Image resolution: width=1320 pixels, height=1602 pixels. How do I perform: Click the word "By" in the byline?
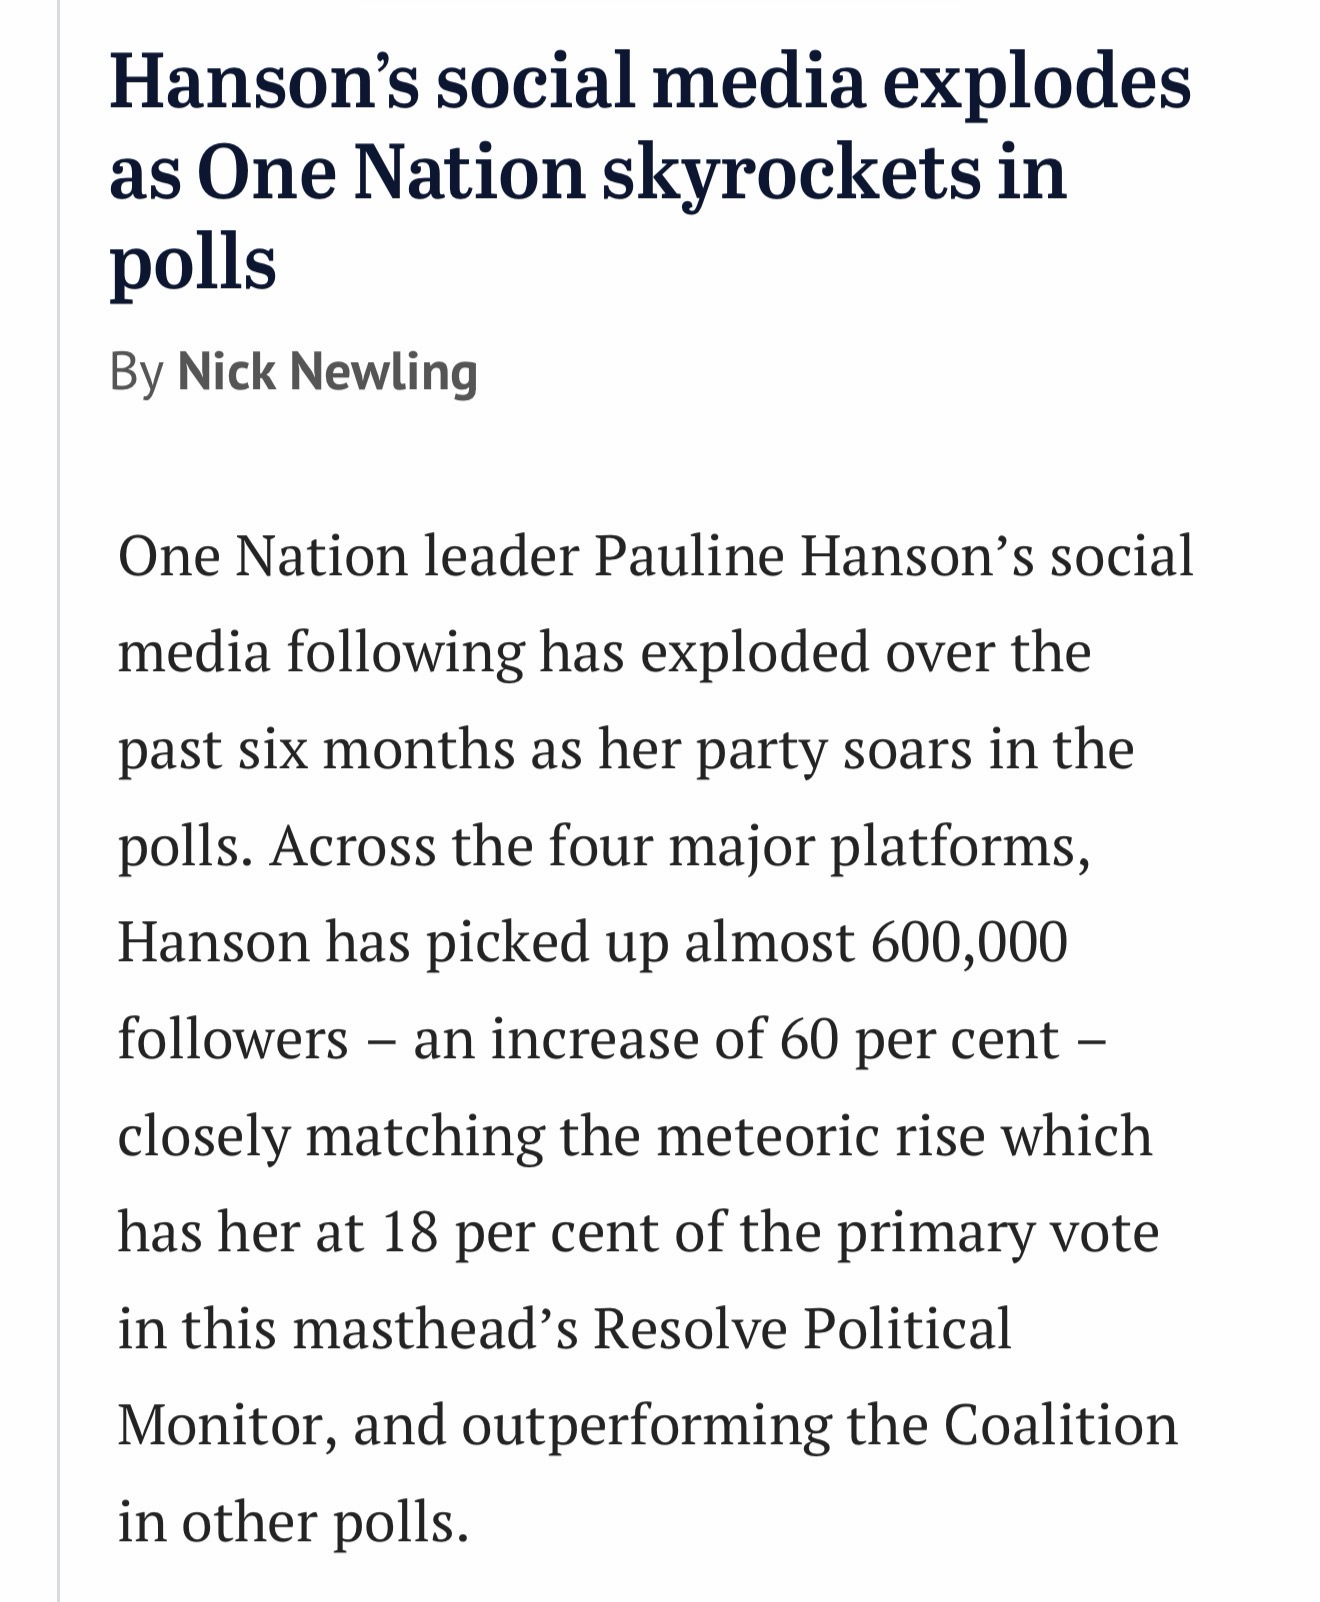[136, 372]
